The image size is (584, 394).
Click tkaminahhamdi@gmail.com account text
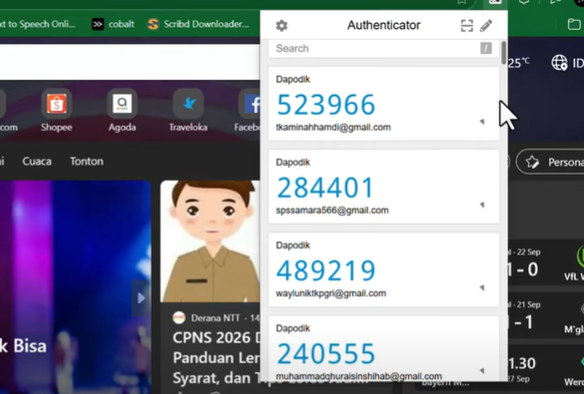(333, 127)
